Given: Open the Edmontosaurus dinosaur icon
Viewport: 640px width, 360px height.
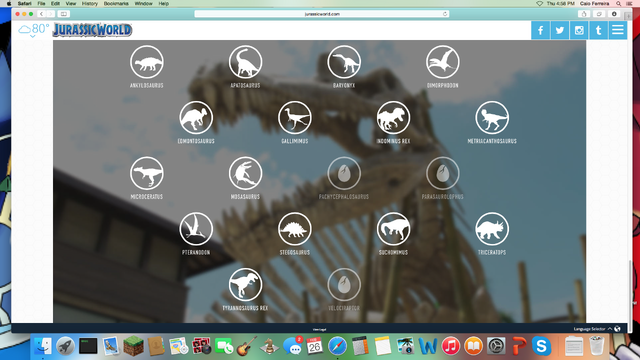Looking at the screenshot, I should 196,118.
